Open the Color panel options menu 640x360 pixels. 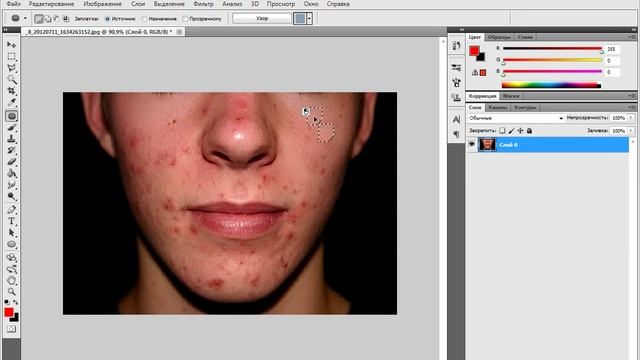[632, 37]
